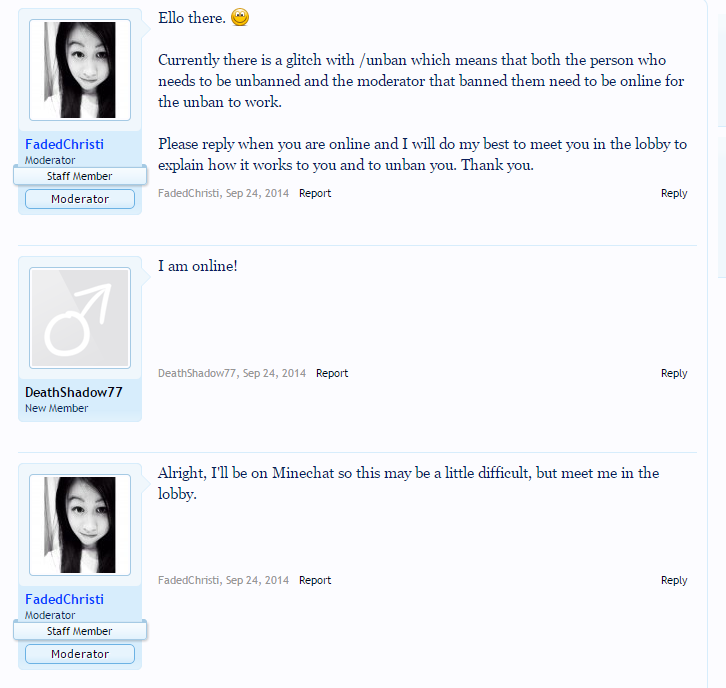Open FadedChristi username link in first post
The height and width of the screenshot is (688, 726).
tap(64, 144)
